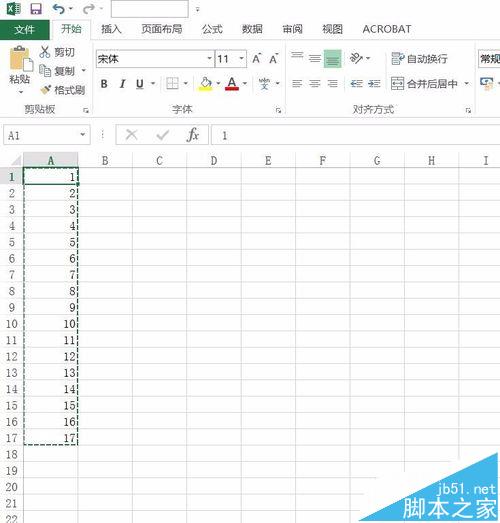
Task: Click merge and center button
Action: [424, 83]
